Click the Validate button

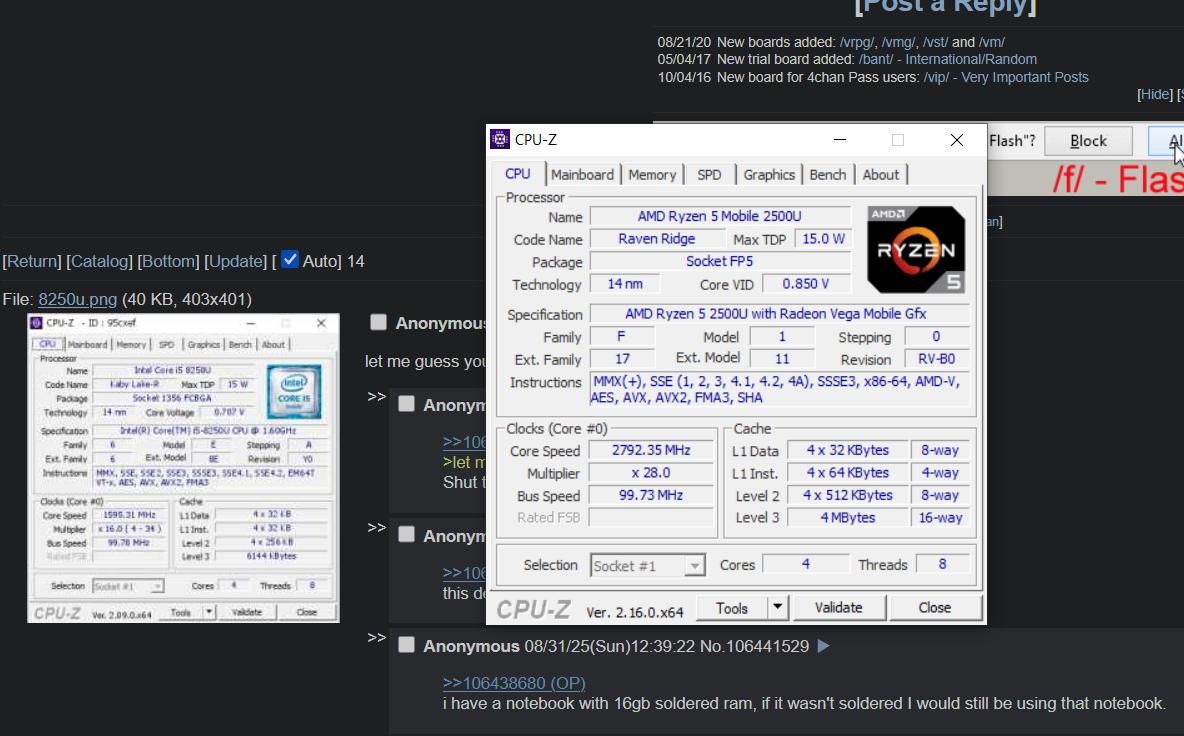coord(838,608)
